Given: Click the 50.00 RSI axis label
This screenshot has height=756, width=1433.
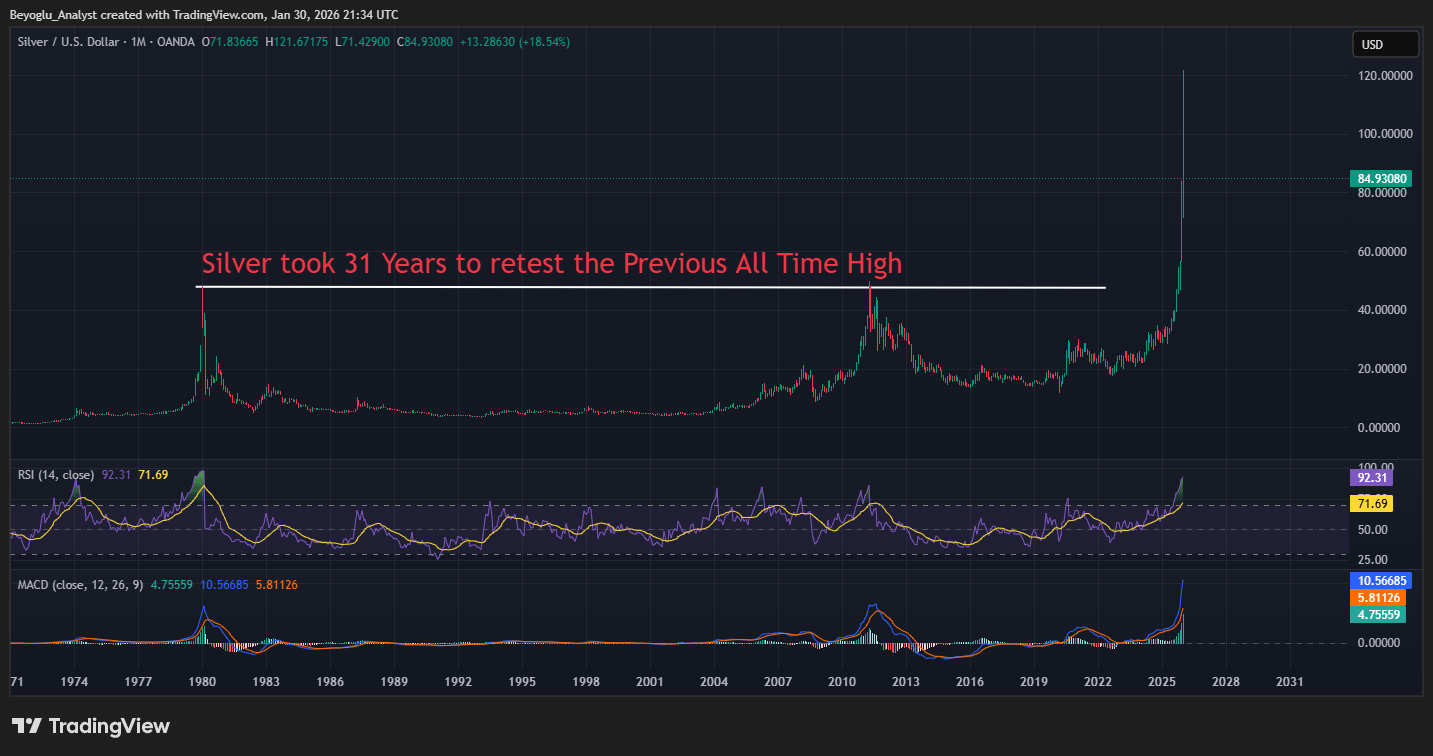Looking at the screenshot, I should coord(1370,530).
